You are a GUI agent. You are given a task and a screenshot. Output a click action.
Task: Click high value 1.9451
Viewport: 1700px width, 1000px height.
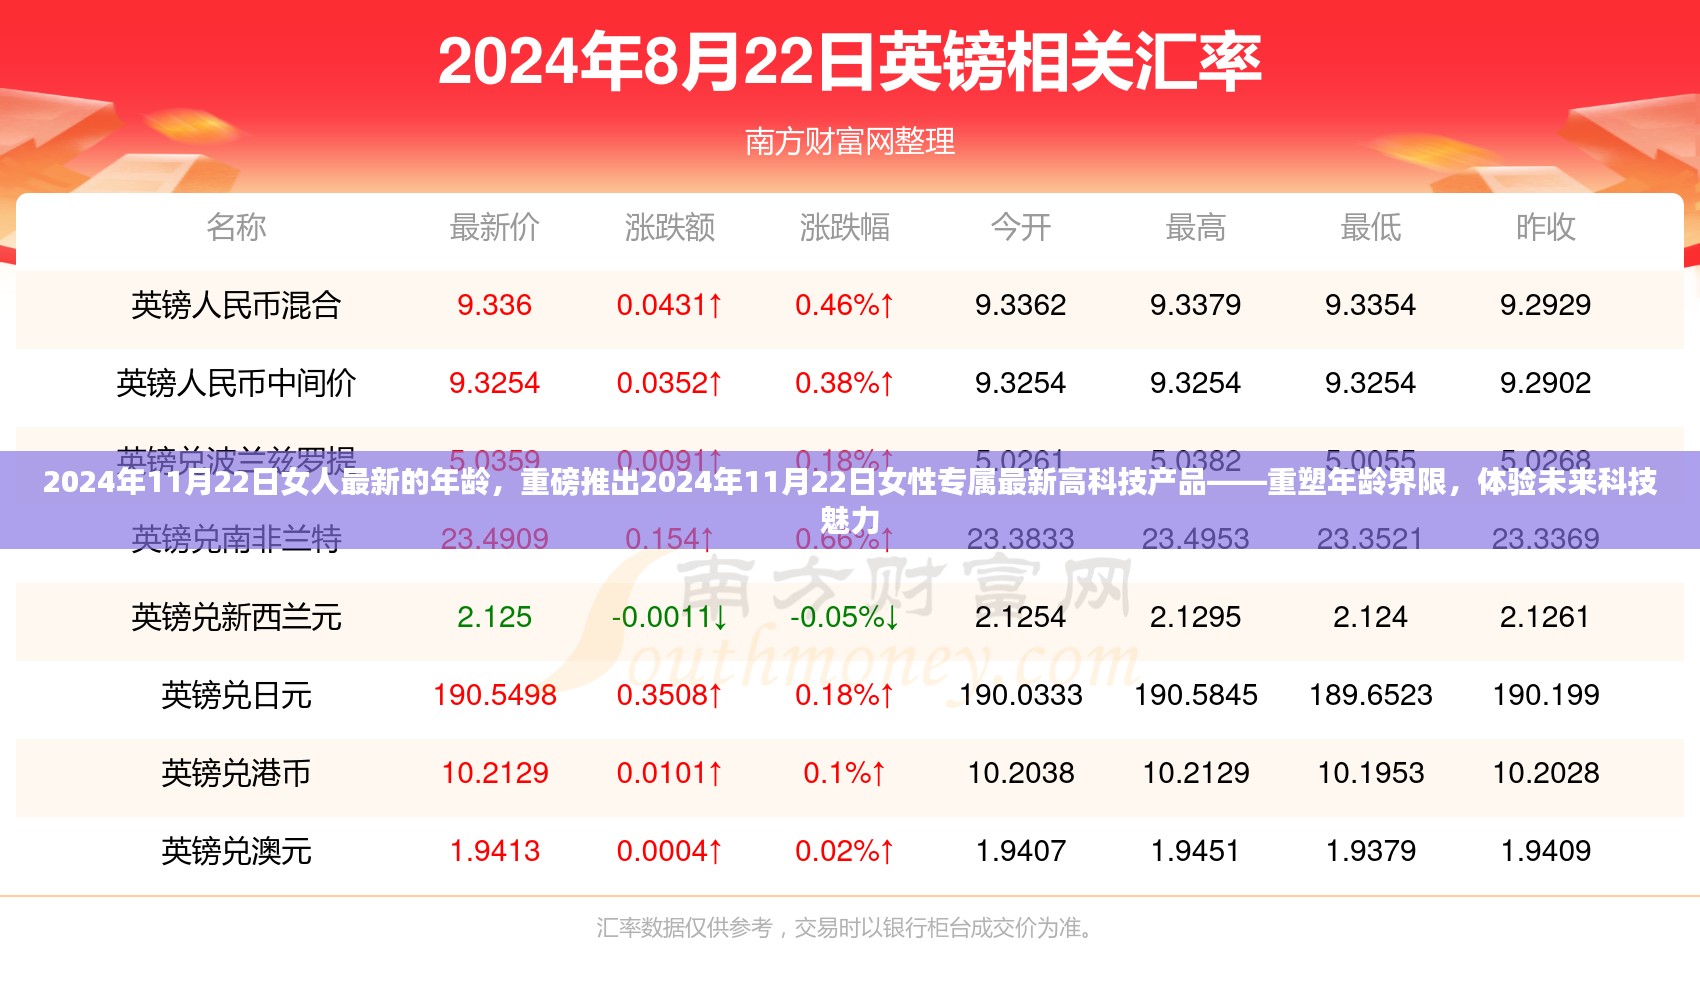pyautogui.click(x=1195, y=851)
